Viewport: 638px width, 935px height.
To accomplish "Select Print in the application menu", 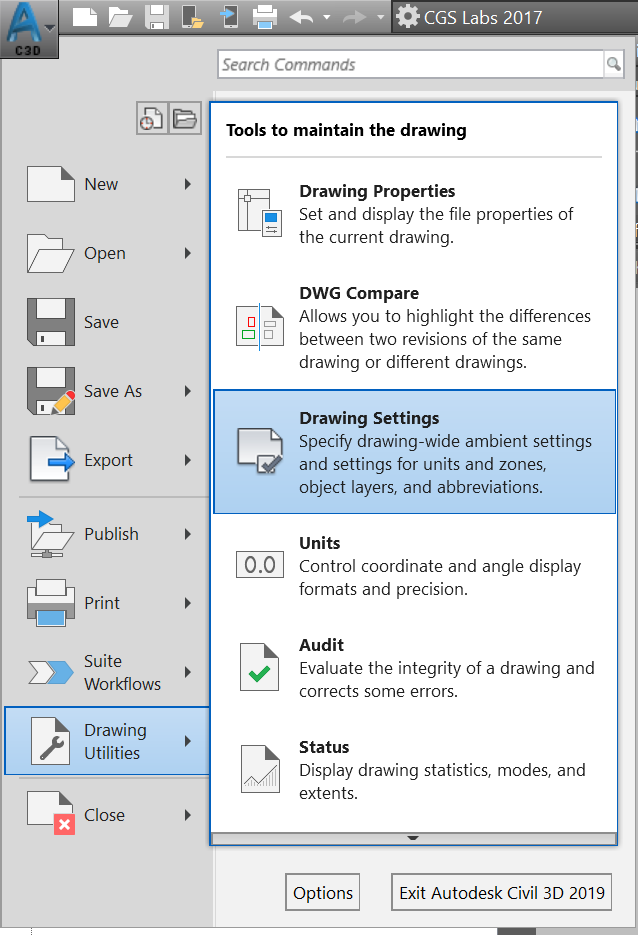I will coord(106,603).
